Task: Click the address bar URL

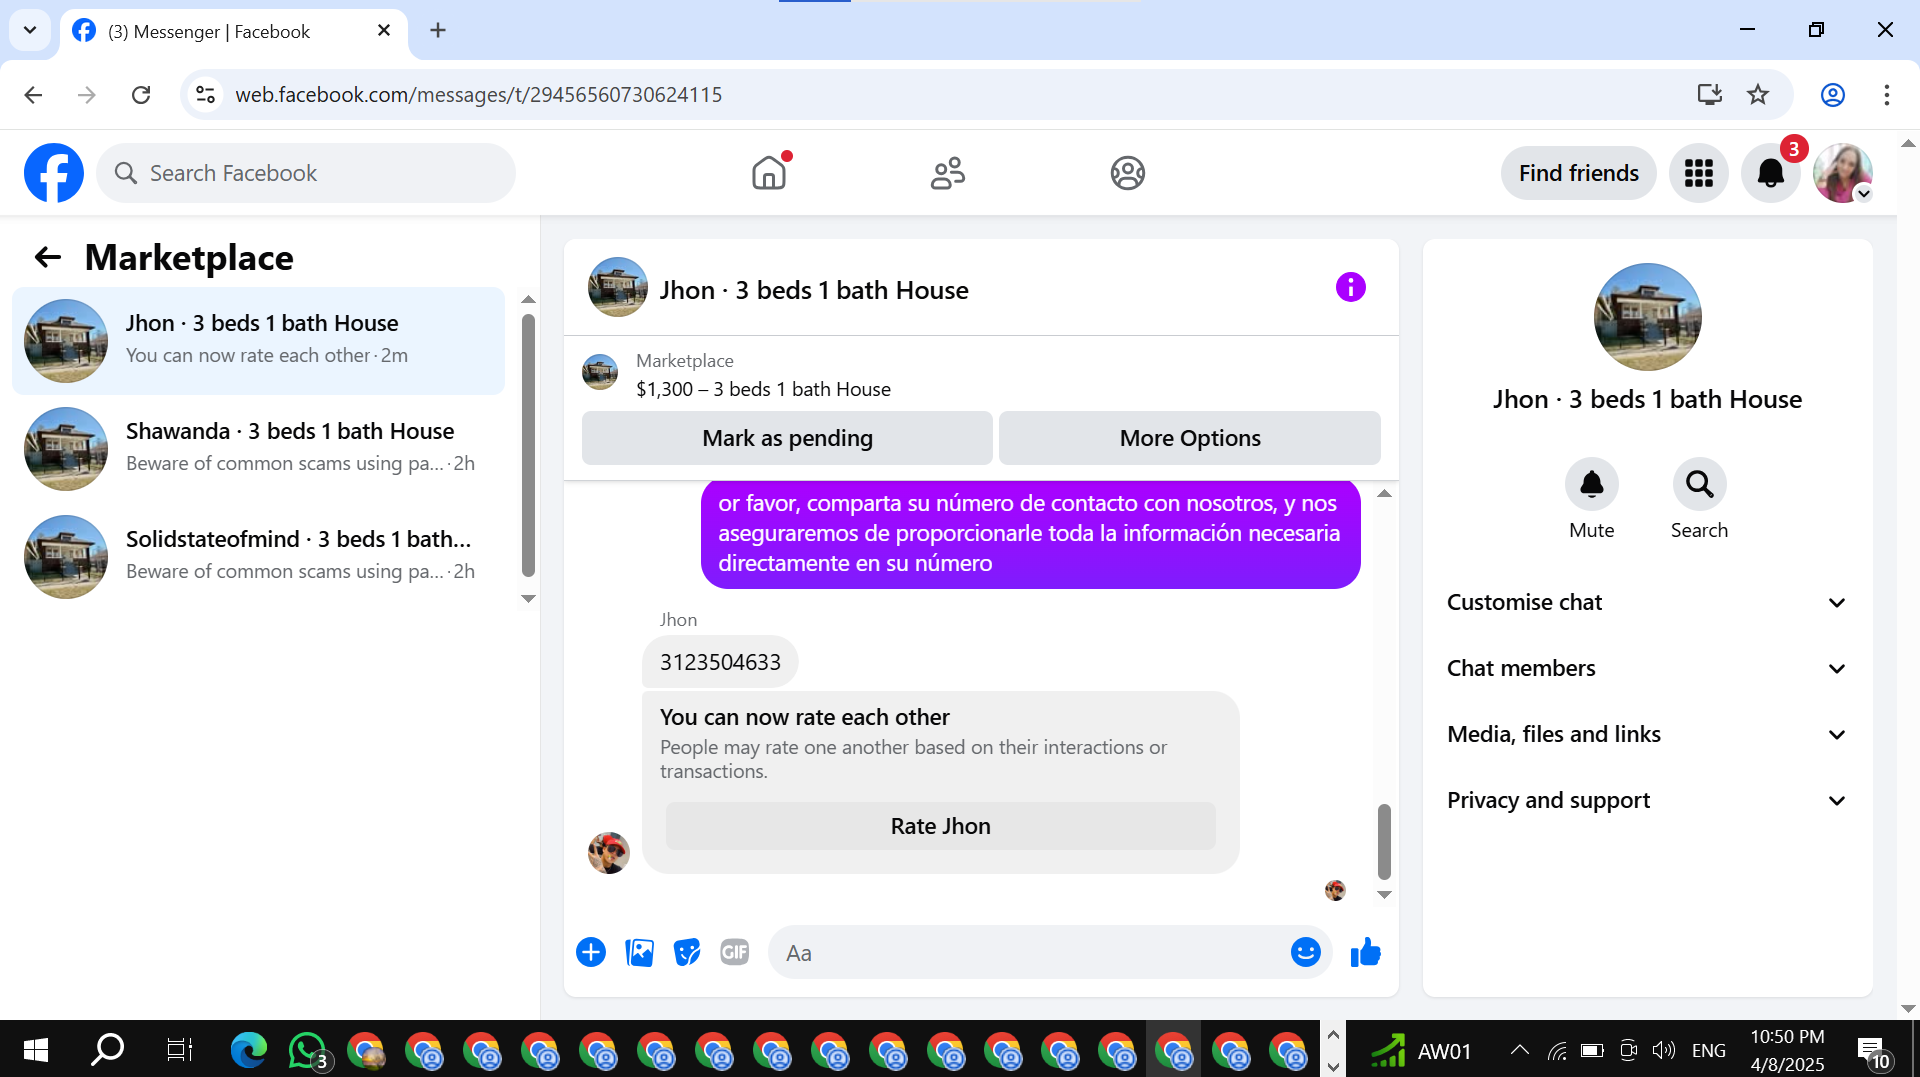Action: click(x=478, y=95)
